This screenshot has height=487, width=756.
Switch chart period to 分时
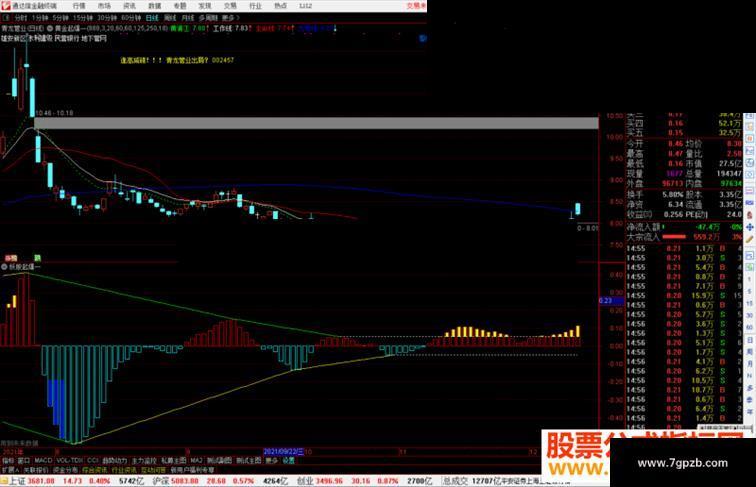pos(21,18)
